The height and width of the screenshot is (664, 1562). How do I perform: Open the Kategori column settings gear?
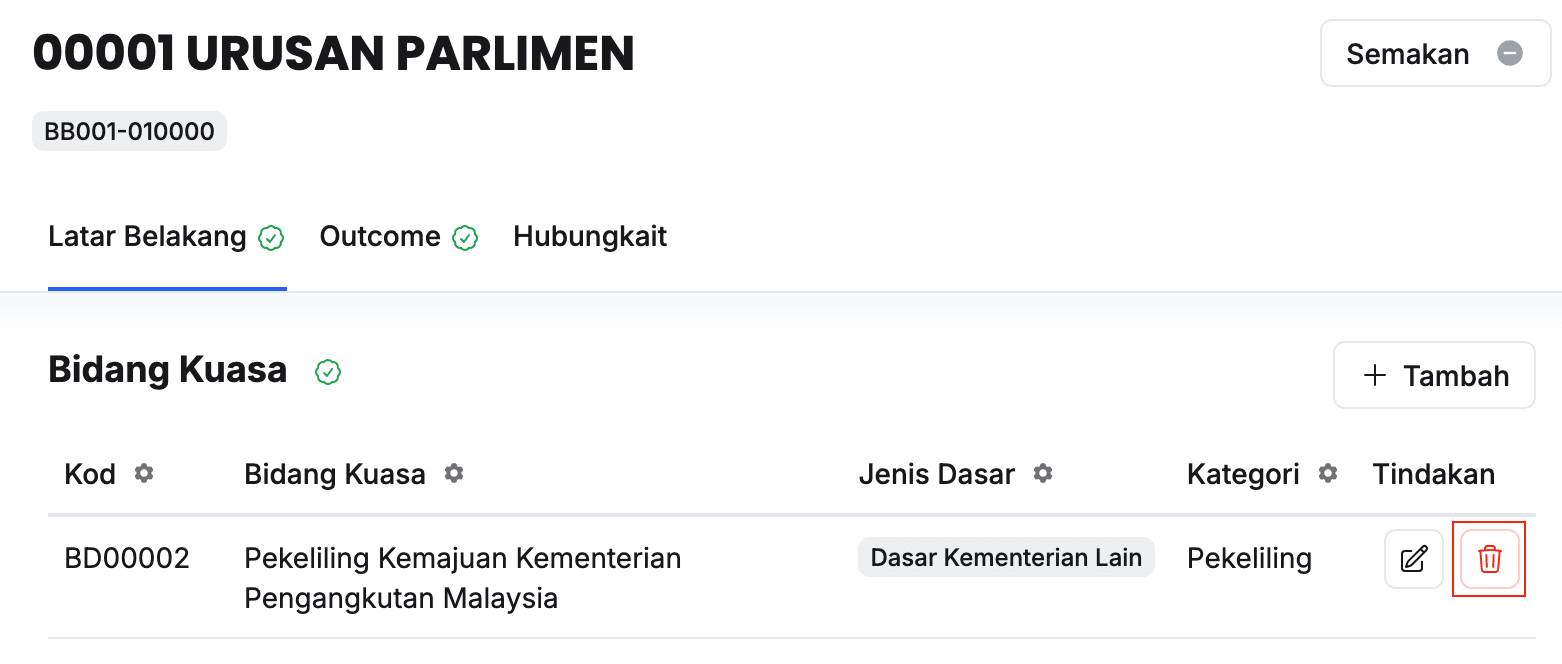point(1328,473)
